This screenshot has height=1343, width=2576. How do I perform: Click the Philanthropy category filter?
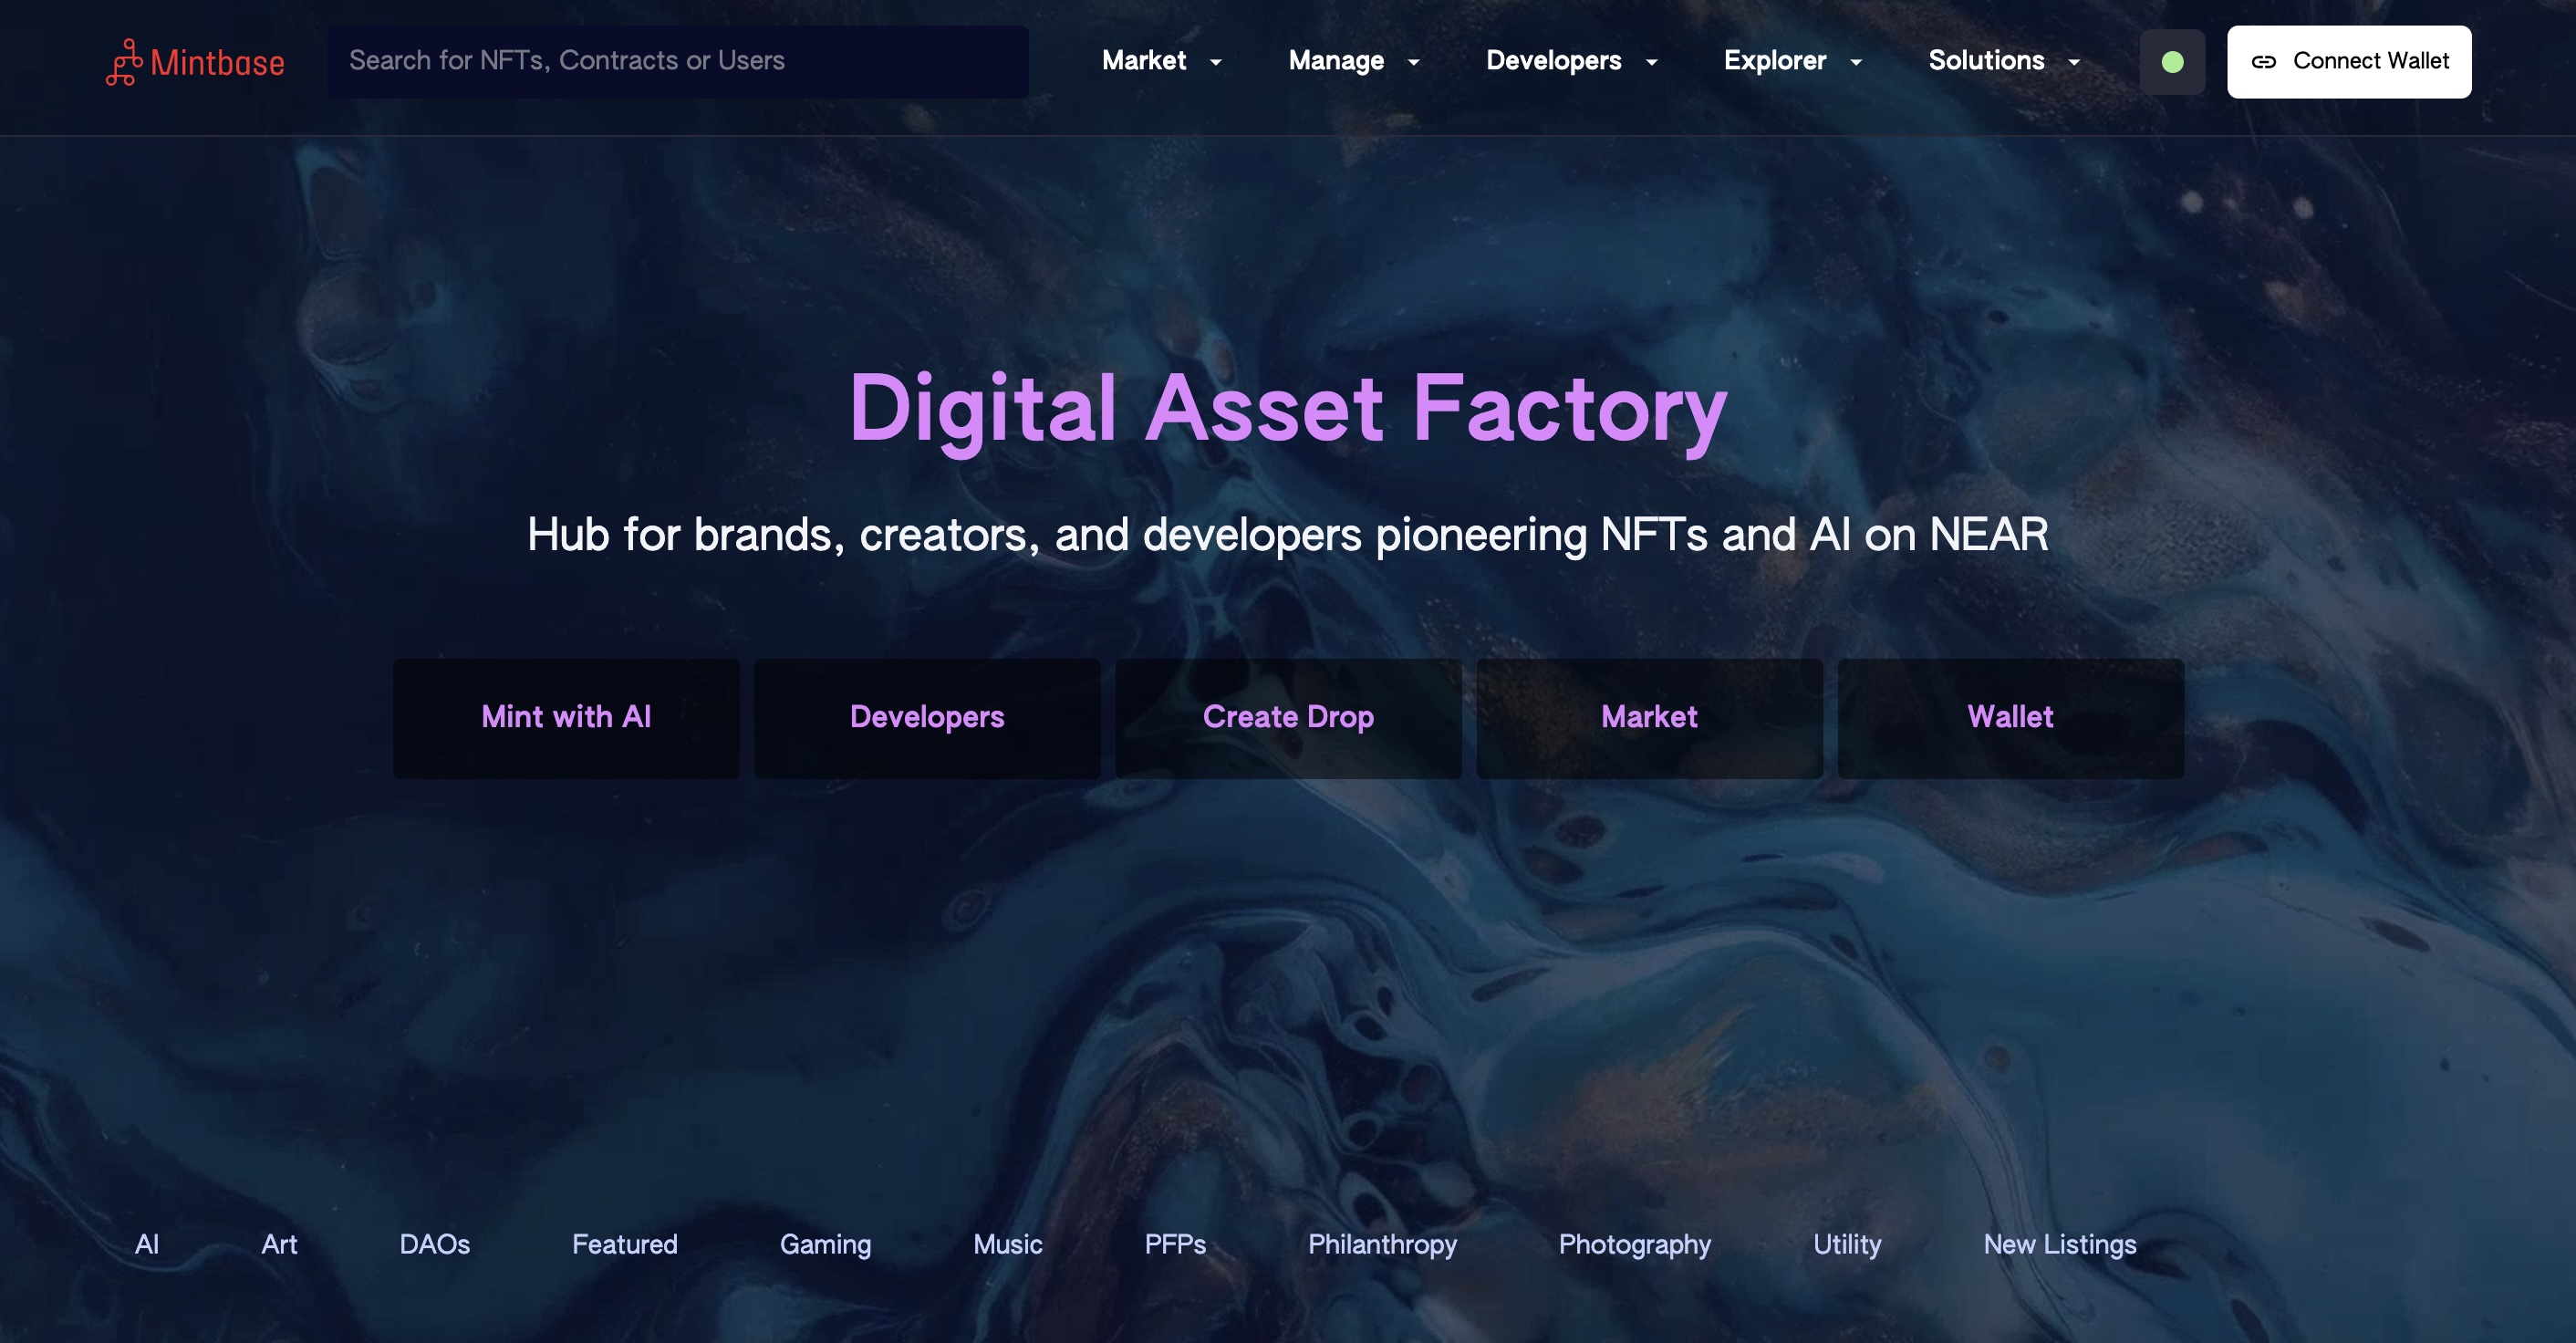coord(1382,1244)
